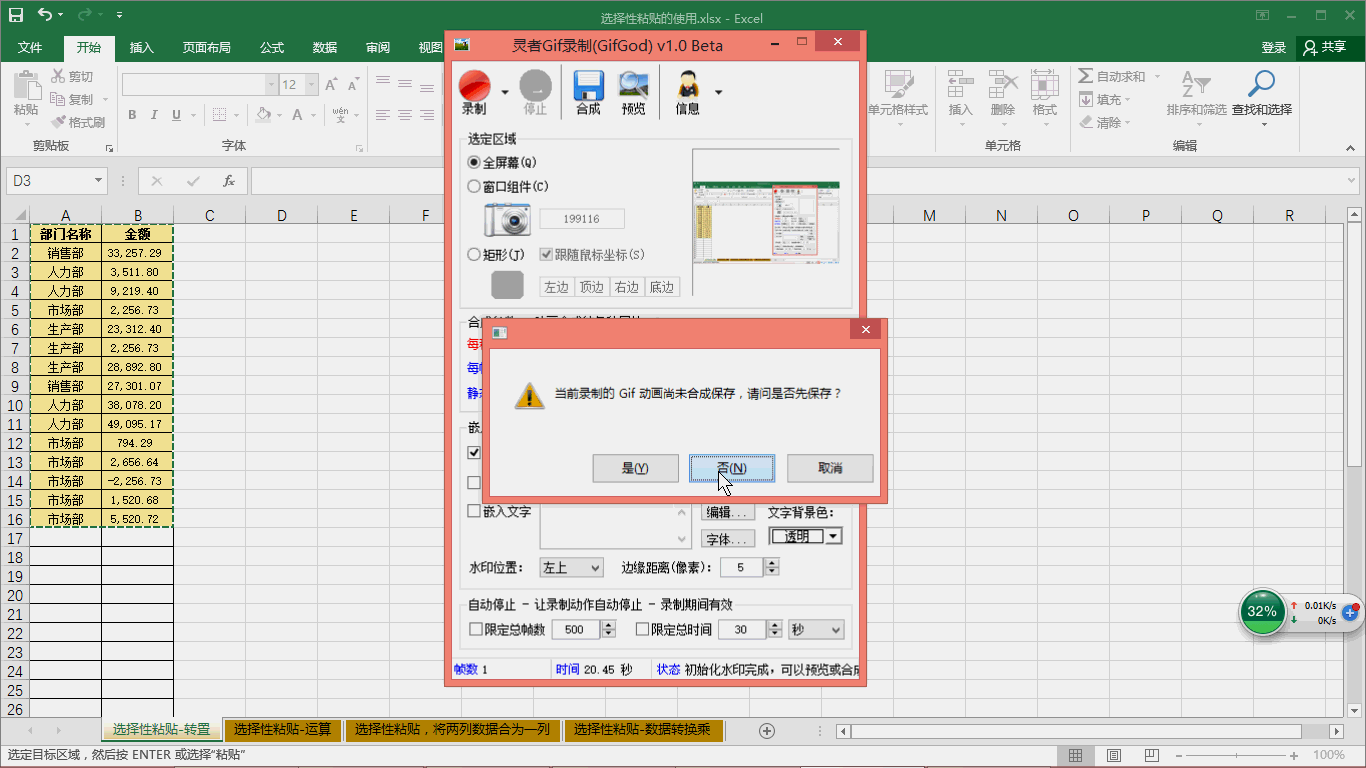Open the 水印位置 左上 dropdown
This screenshot has width=1366, height=768.
coord(571,567)
